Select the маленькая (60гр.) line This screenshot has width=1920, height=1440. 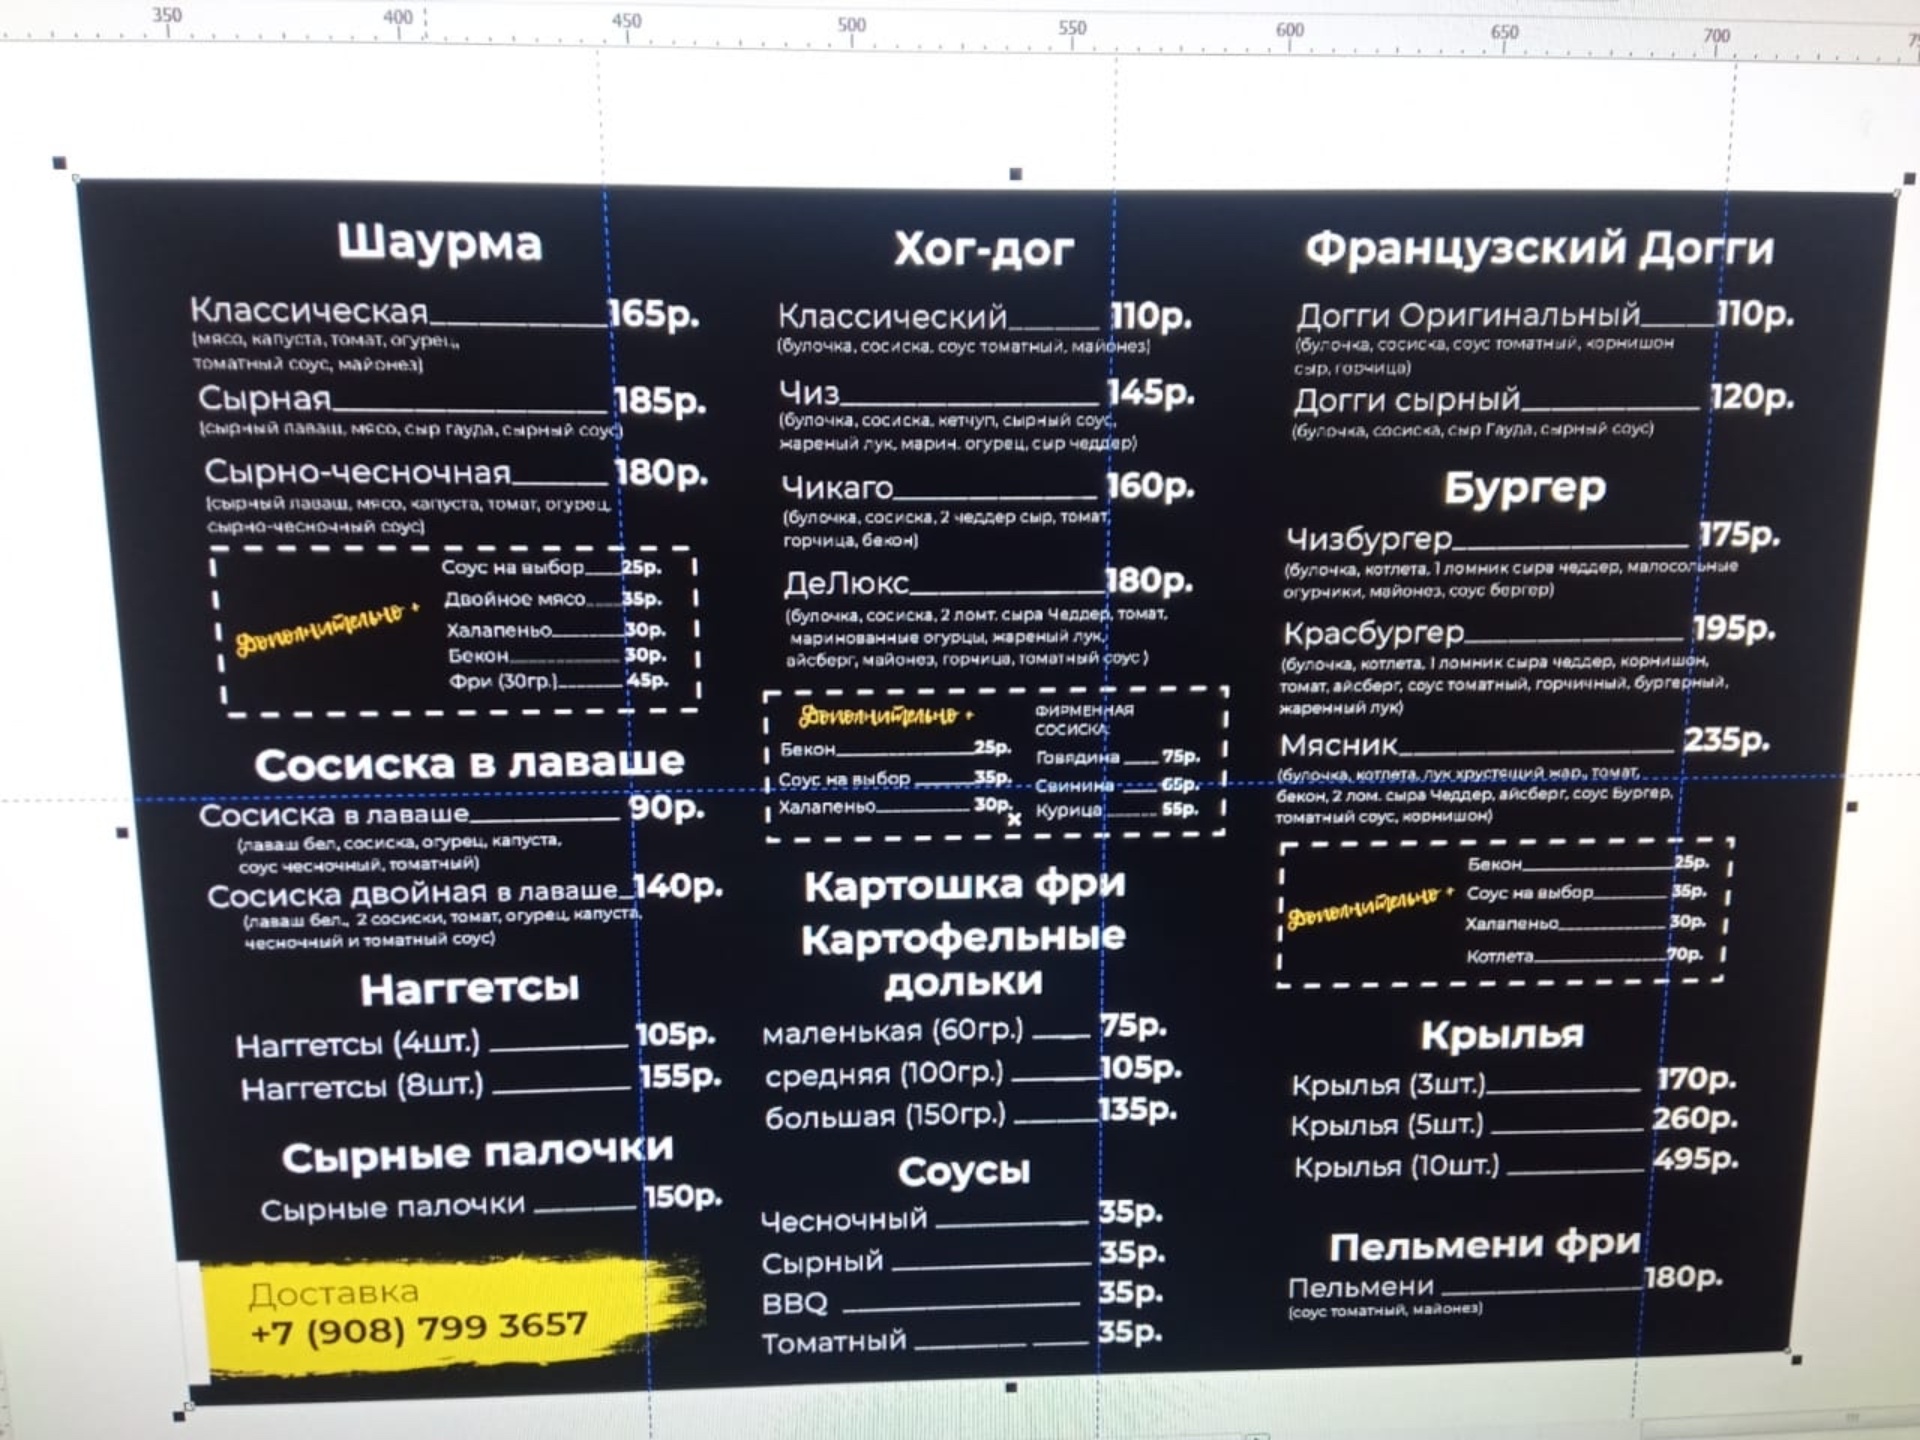pyautogui.click(x=965, y=1029)
